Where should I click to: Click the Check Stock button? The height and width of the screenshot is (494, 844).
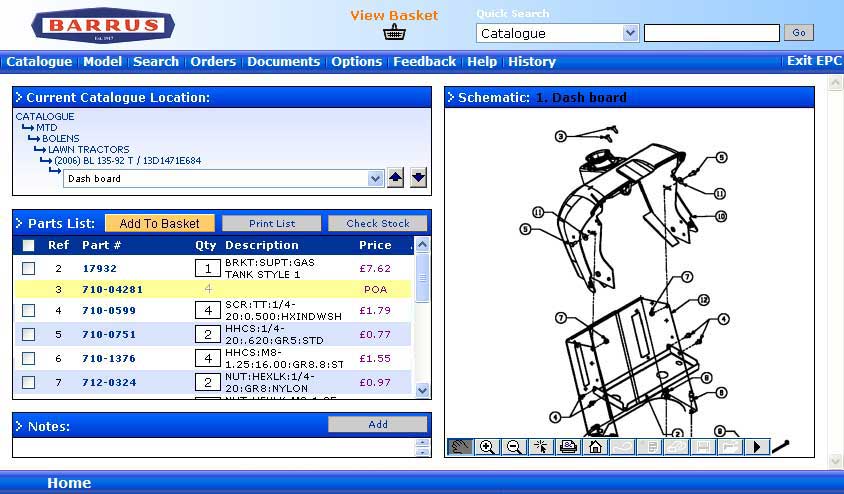[378, 223]
